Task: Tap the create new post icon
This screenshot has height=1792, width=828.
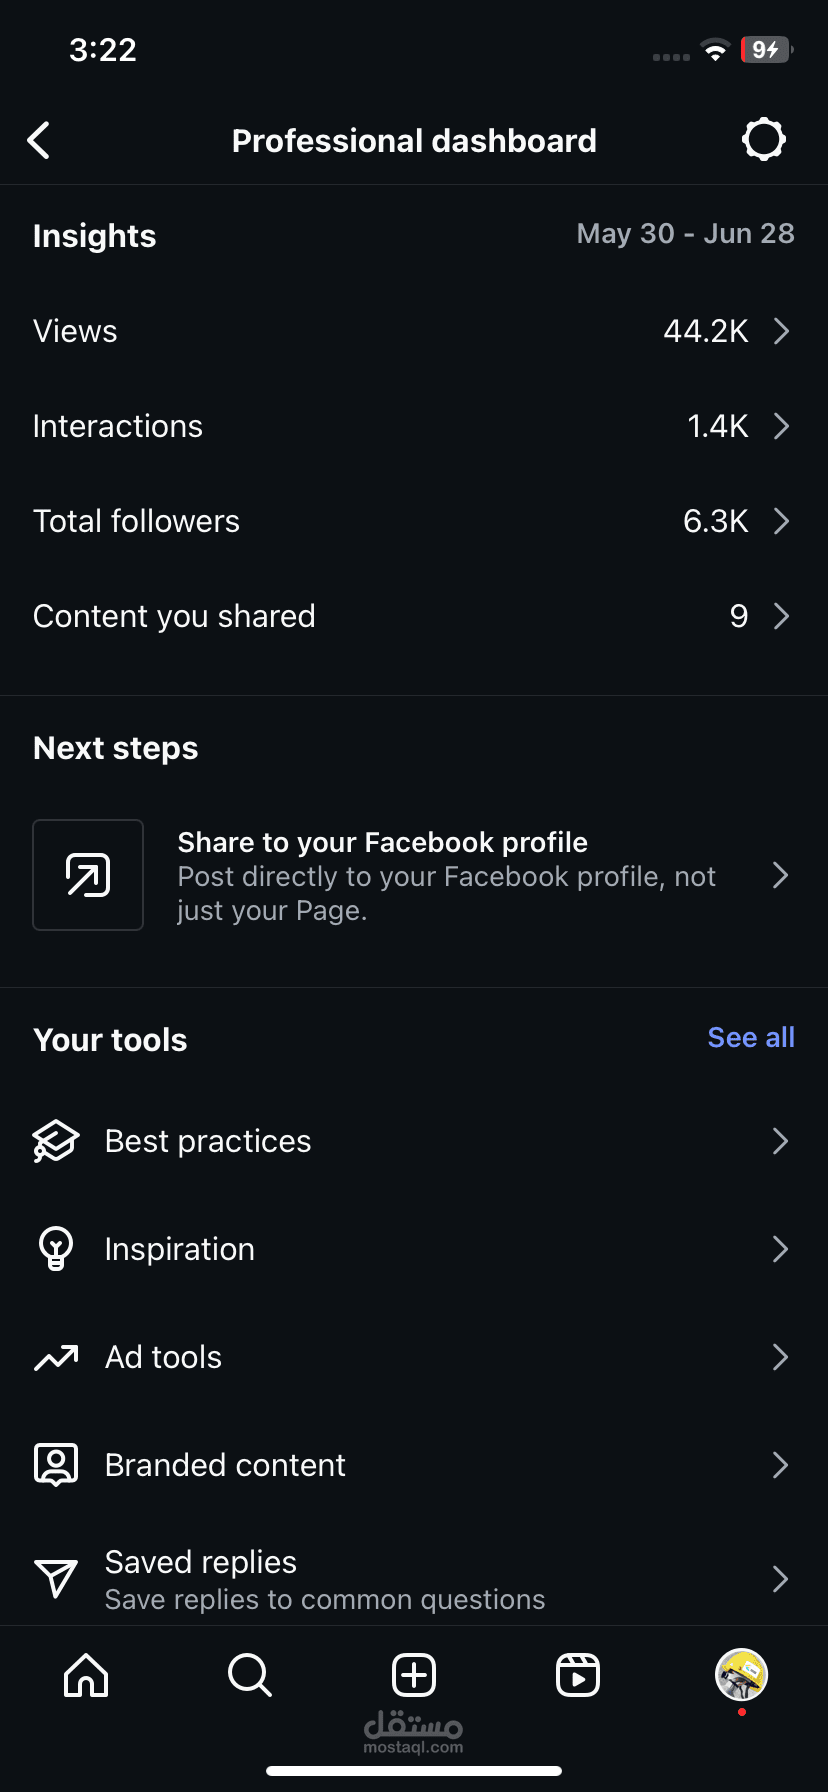Action: point(414,1675)
